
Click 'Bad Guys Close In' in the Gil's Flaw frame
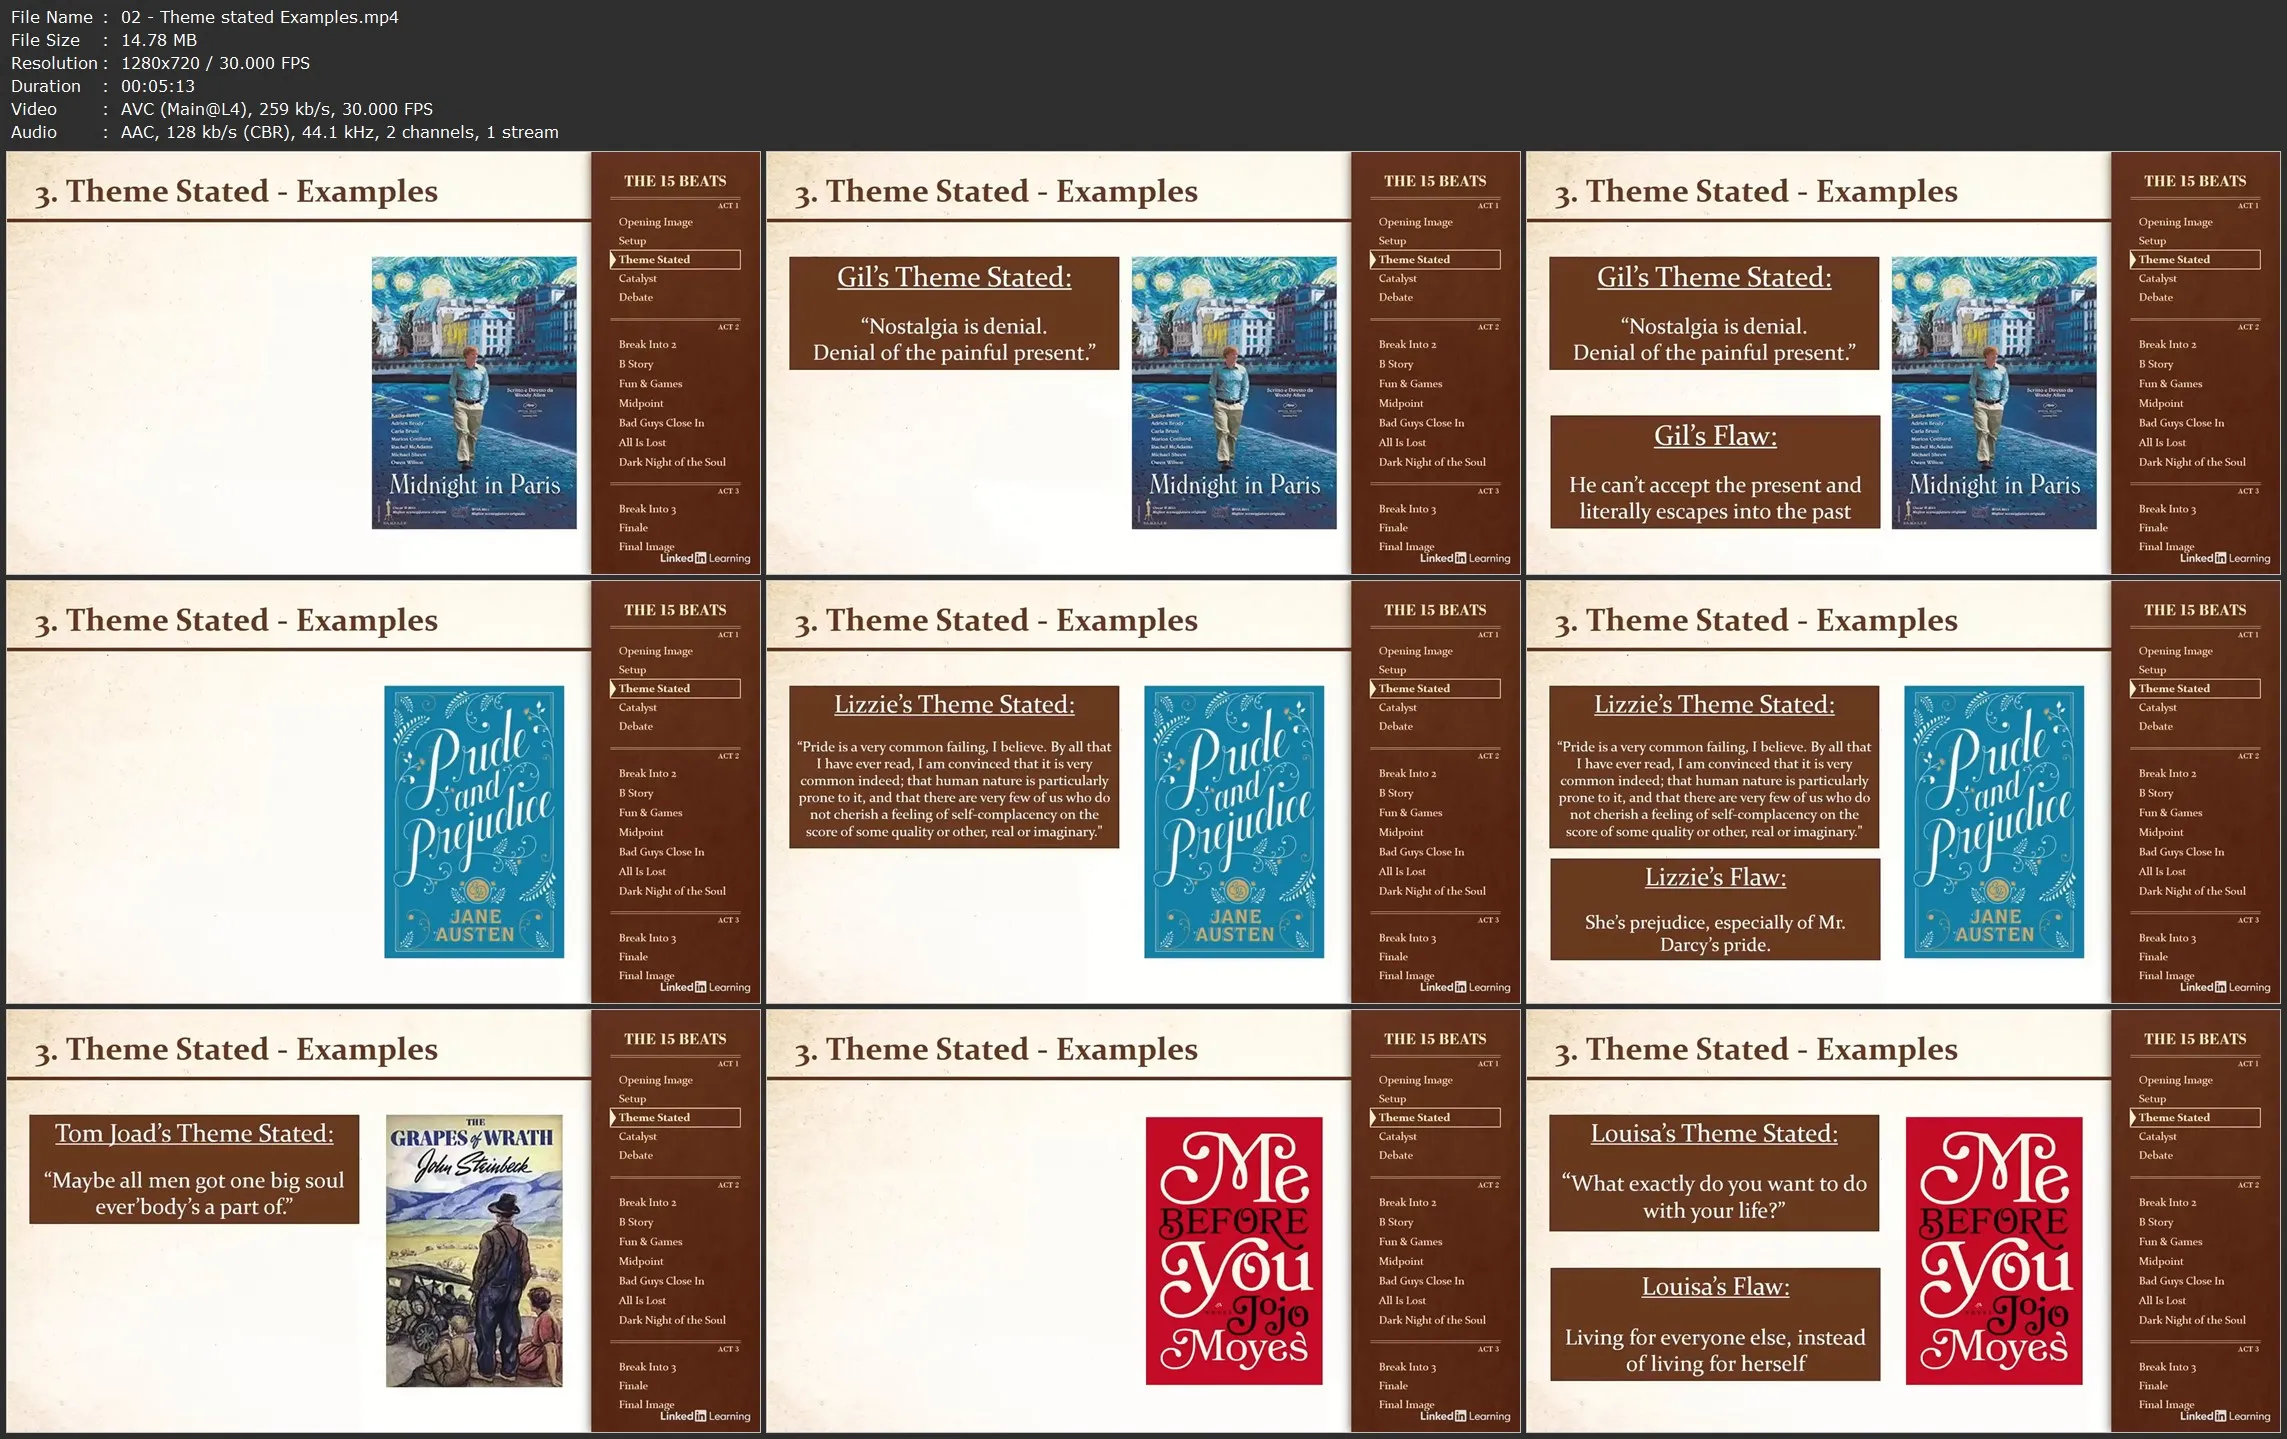[2181, 422]
